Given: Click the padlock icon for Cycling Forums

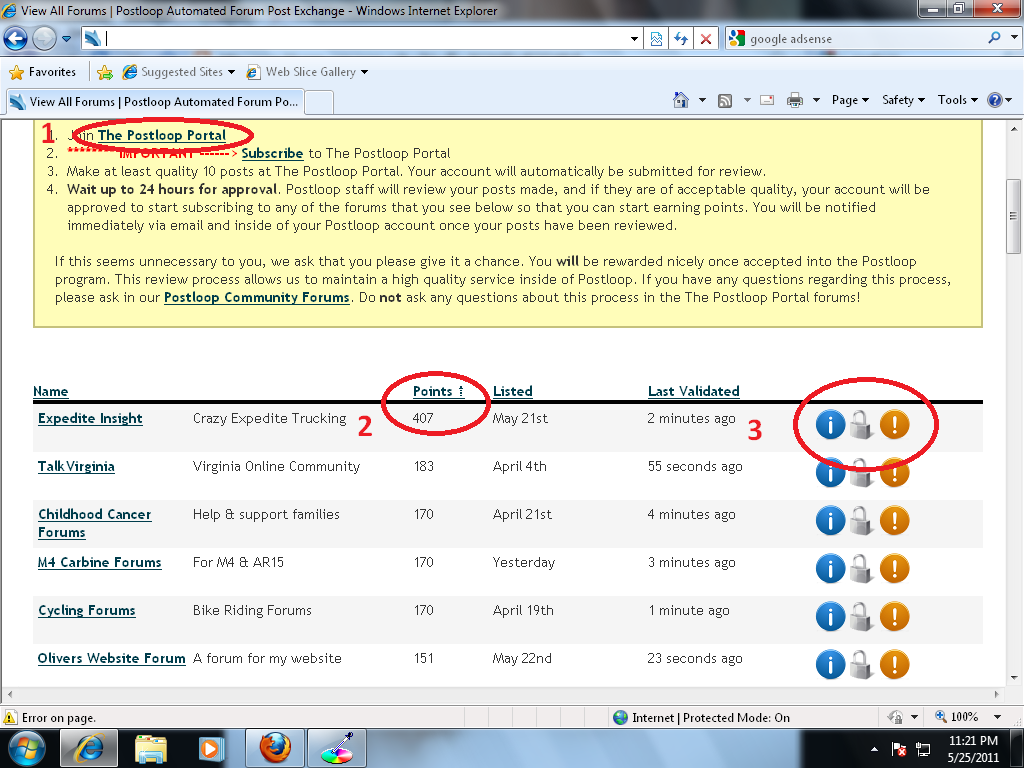Looking at the screenshot, I should pyautogui.click(x=861, y=617).
